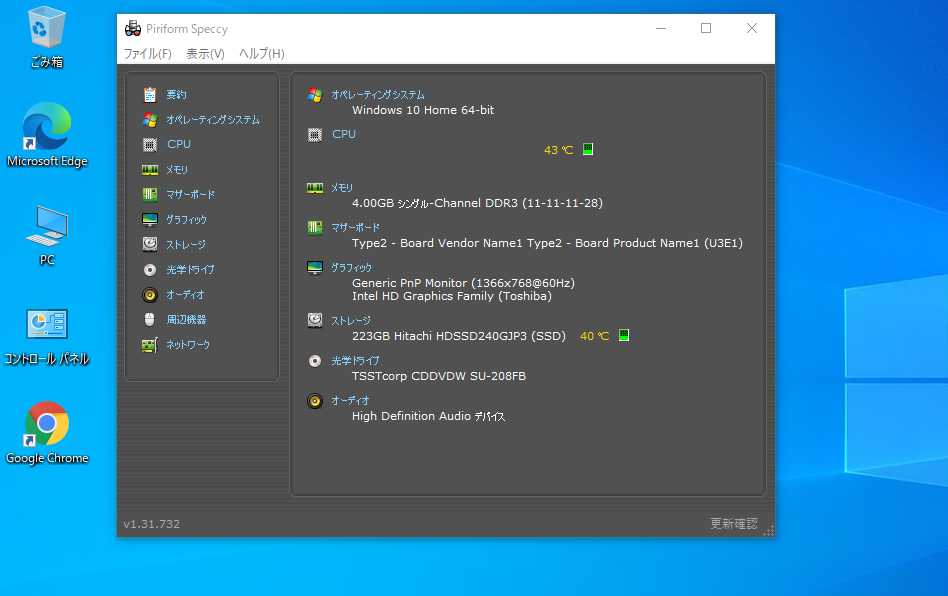Click the ストレージ hard disk icon in sidebar
Image resolution: width=948 pixels, height=596 pixels.
coord(150,244)
